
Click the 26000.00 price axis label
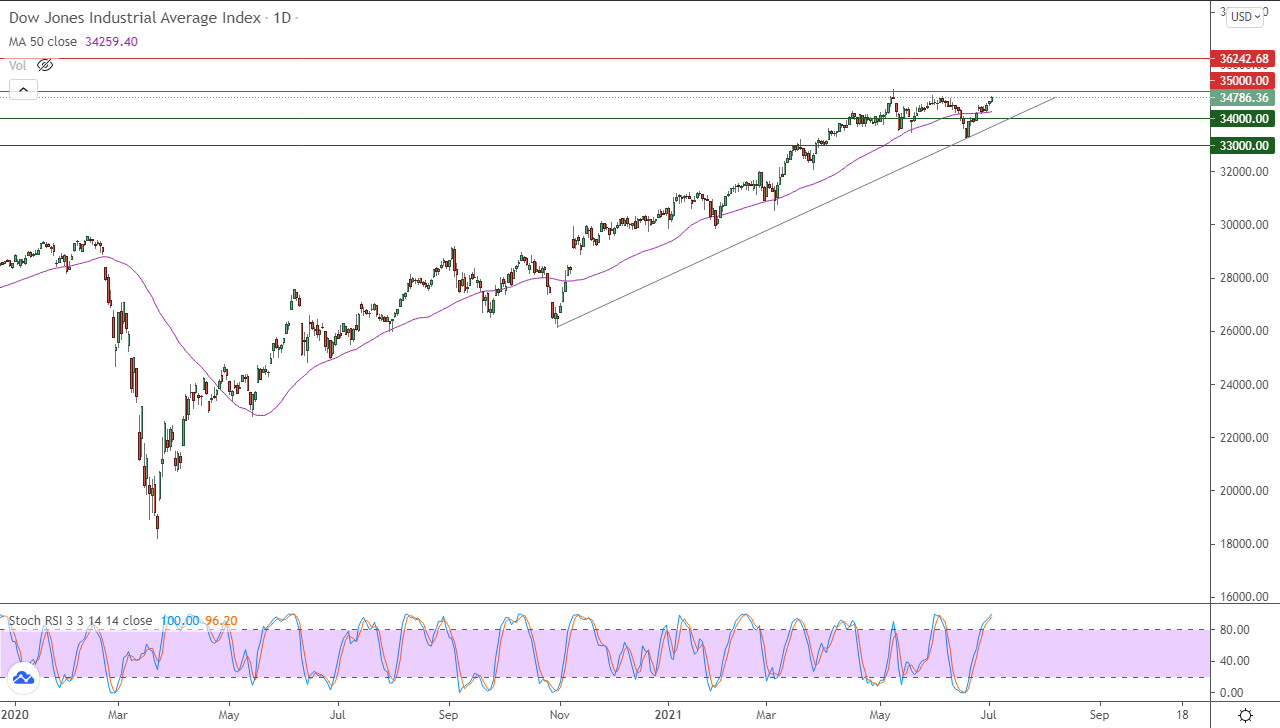coord(1244,331)
